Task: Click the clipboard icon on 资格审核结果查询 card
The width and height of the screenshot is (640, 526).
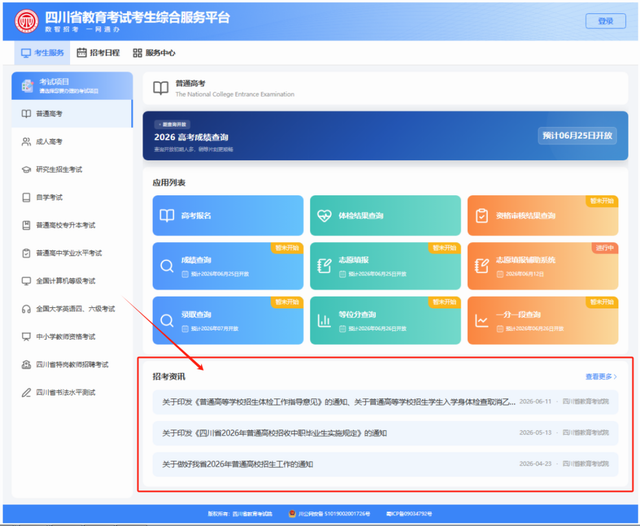Action: click(482, 215)
